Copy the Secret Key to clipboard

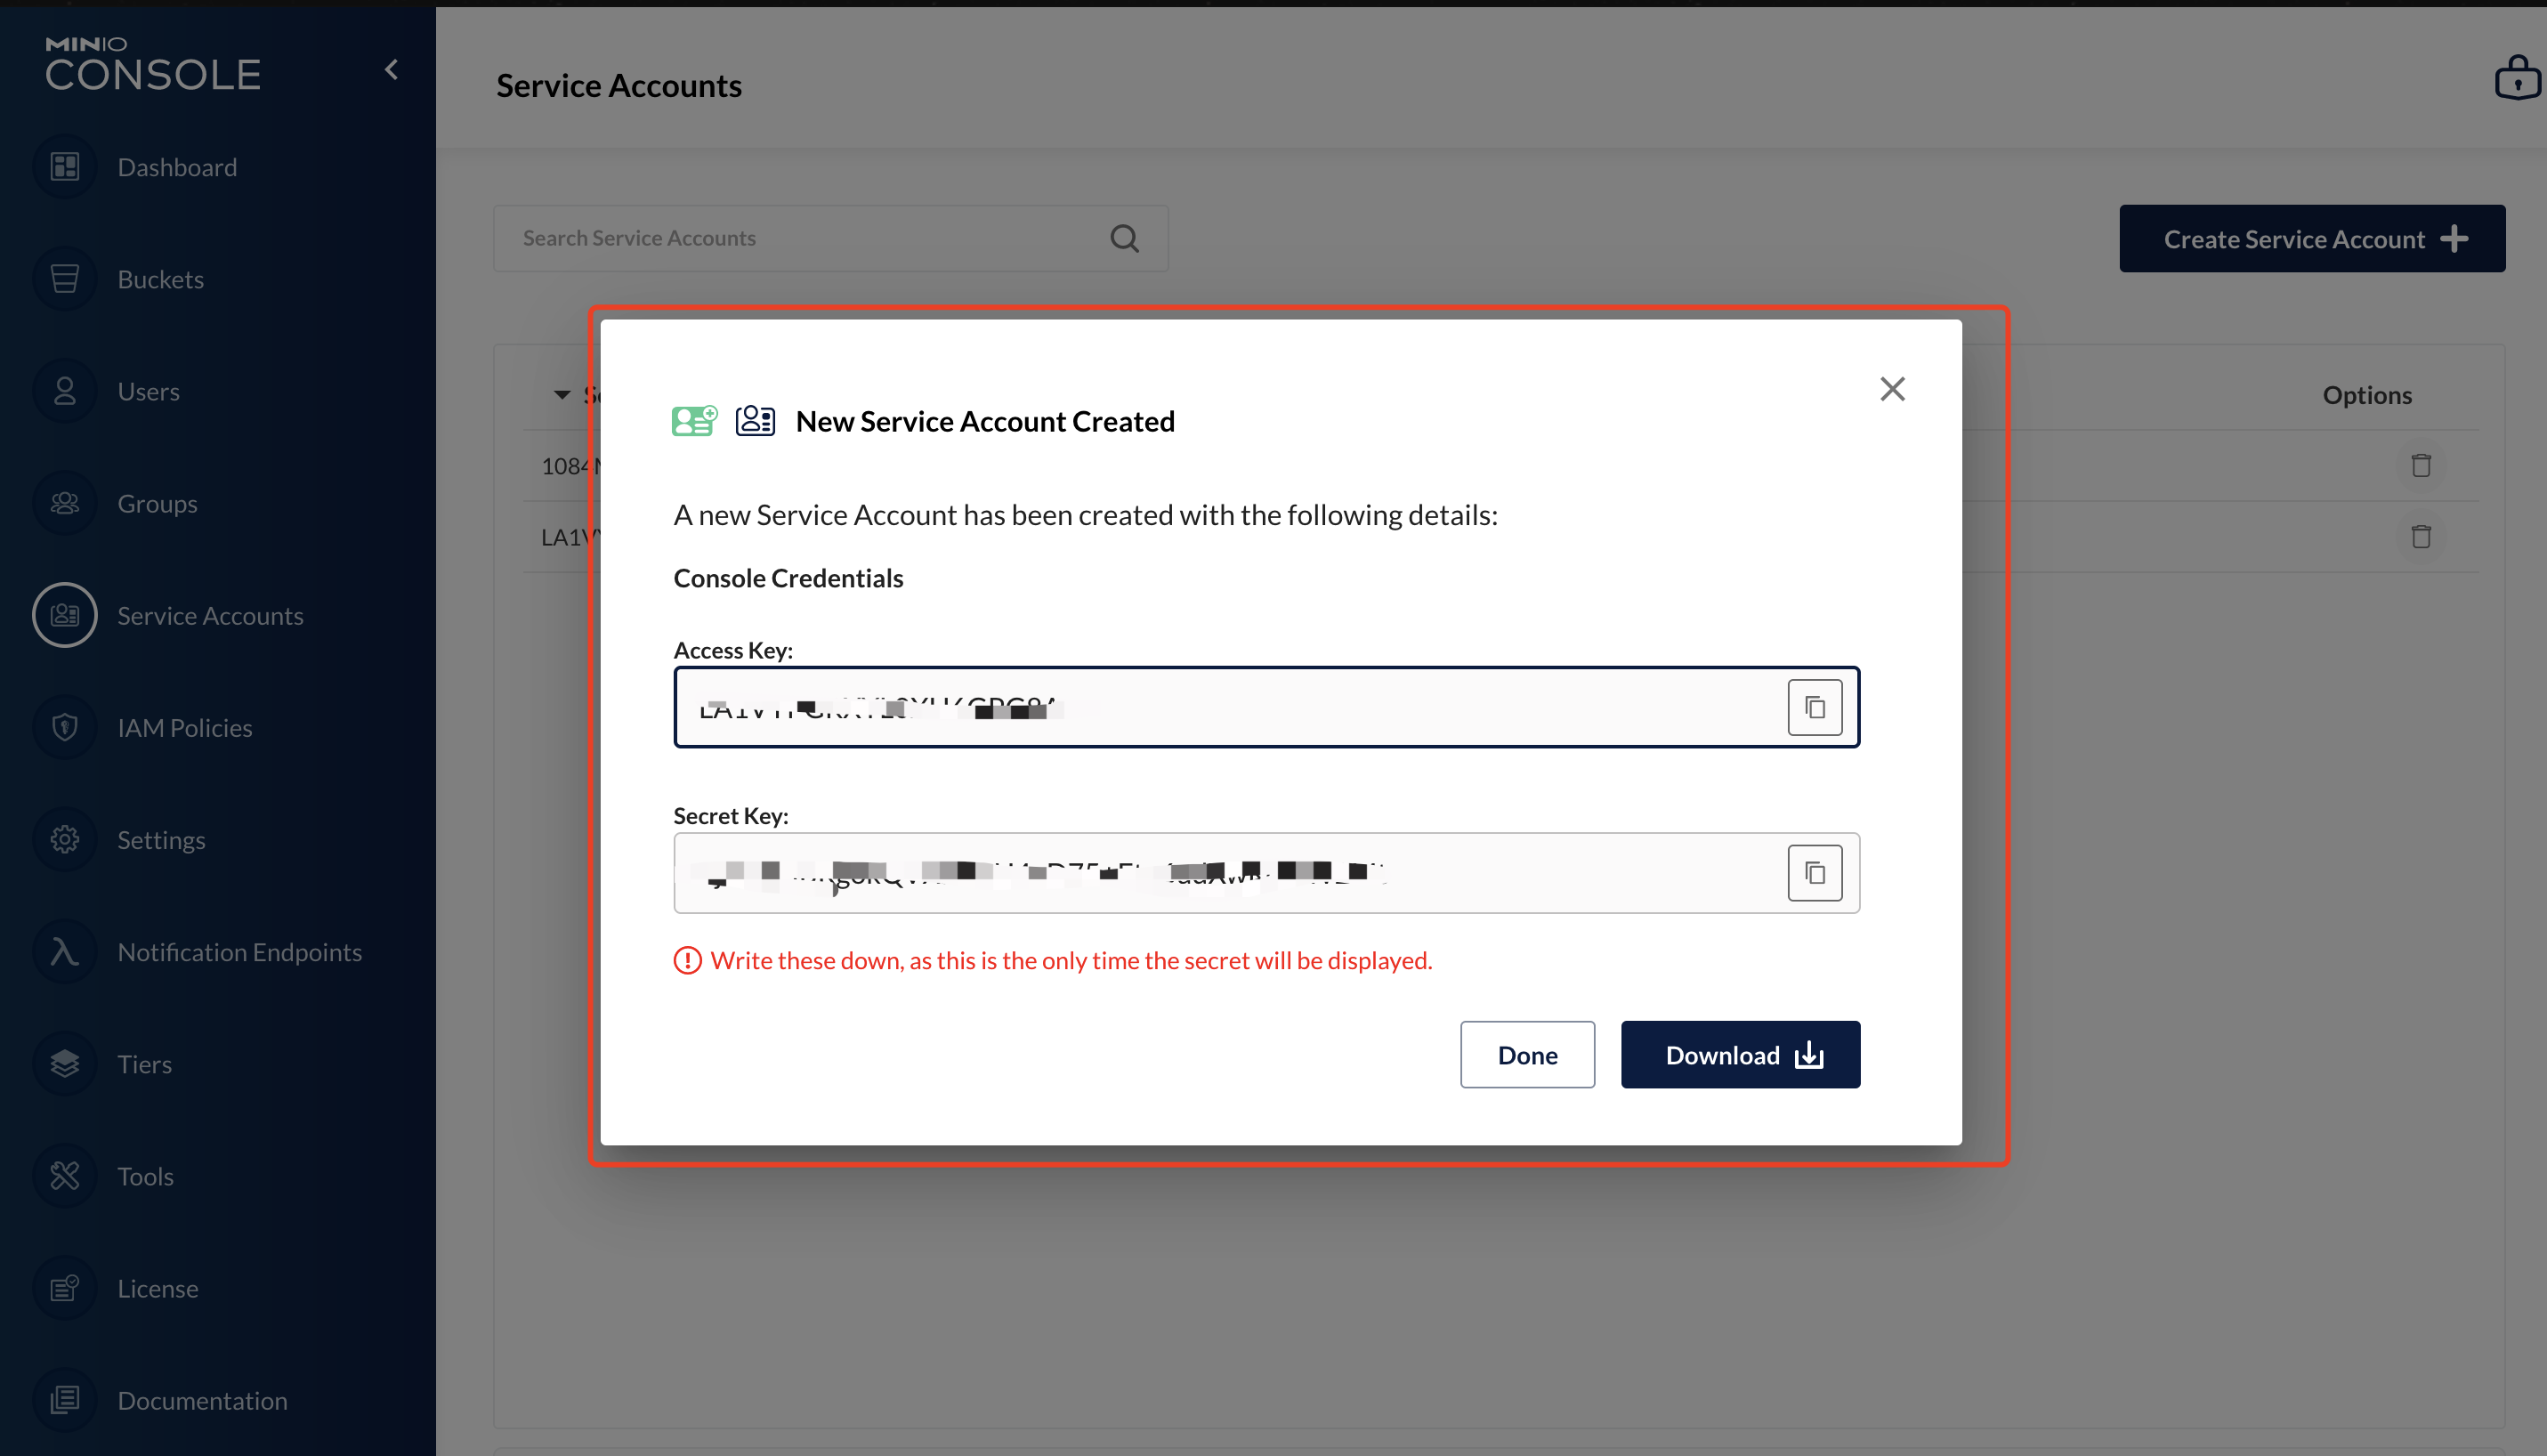click(1814, 873)
